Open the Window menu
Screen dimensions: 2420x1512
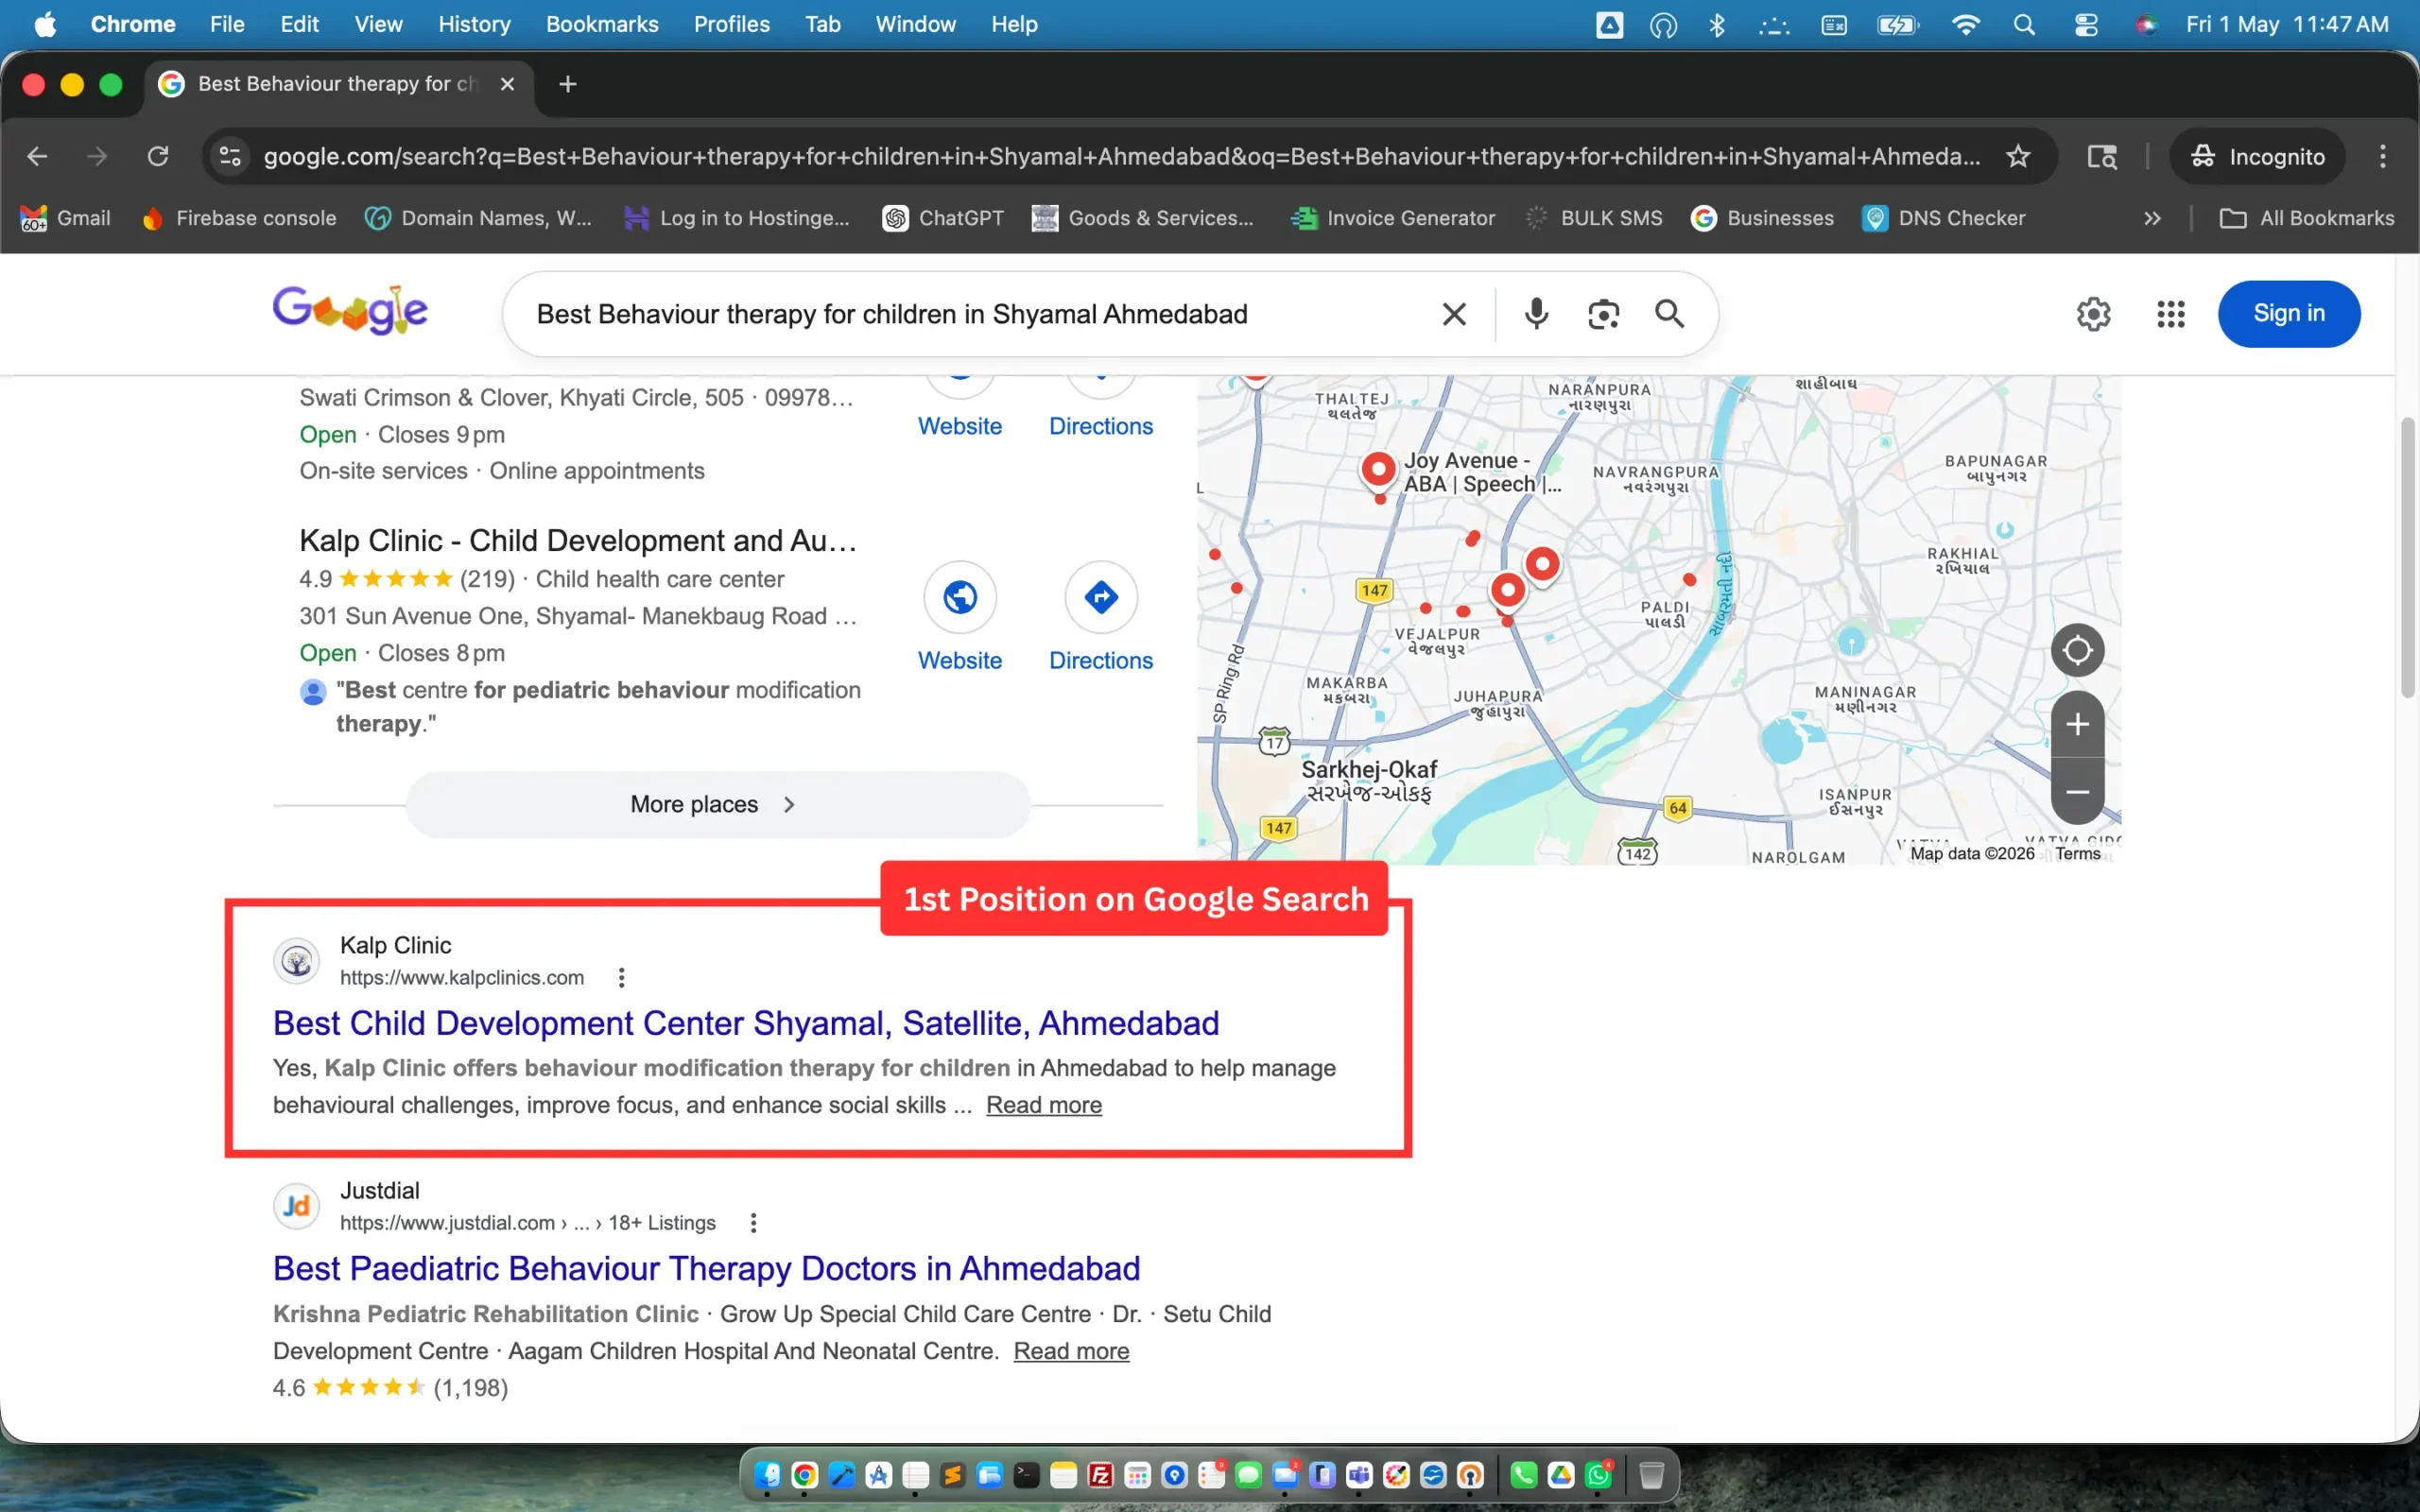915,24
